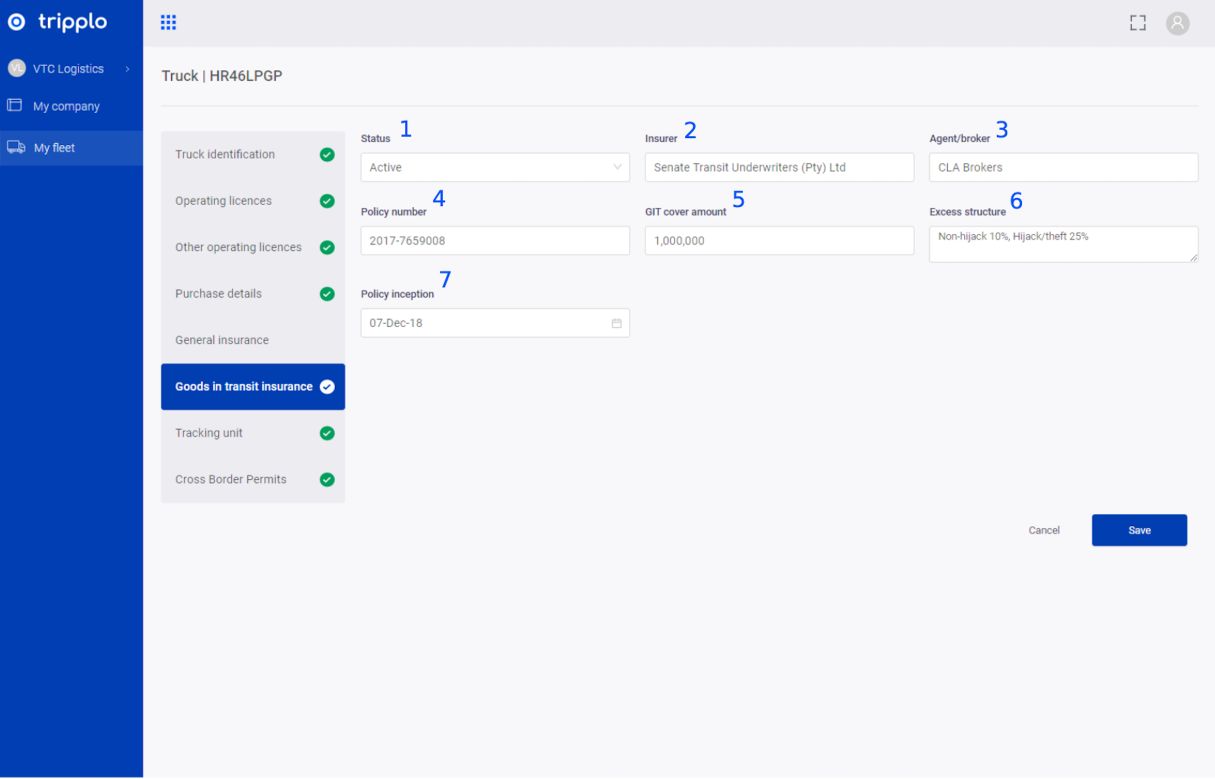Click the Tracking unit green checkmark
Image resolution: width=1215 pixels, height=779 pixels.
coord(326,433)
